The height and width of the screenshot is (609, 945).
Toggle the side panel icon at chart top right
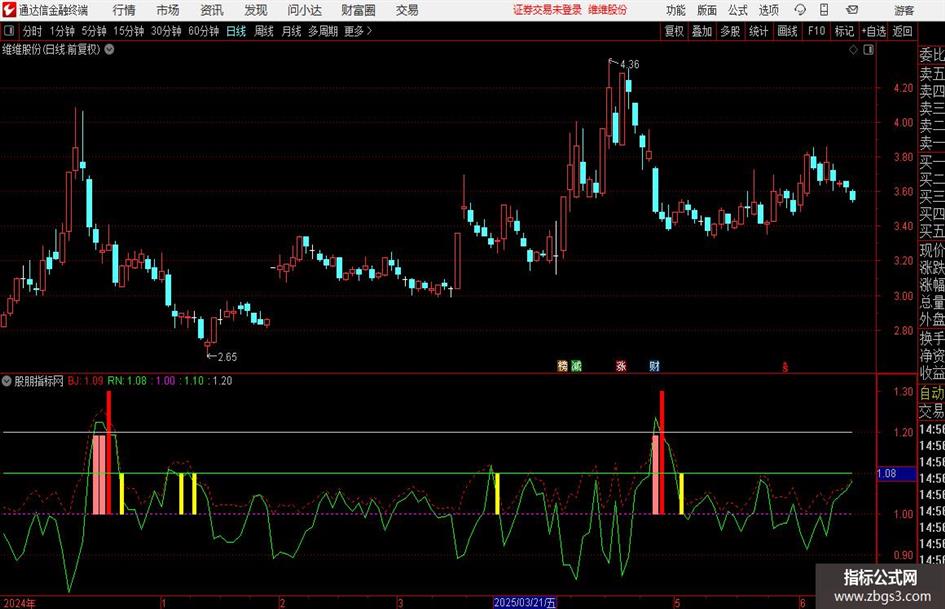pyautogui.click(x=868, y=50)
